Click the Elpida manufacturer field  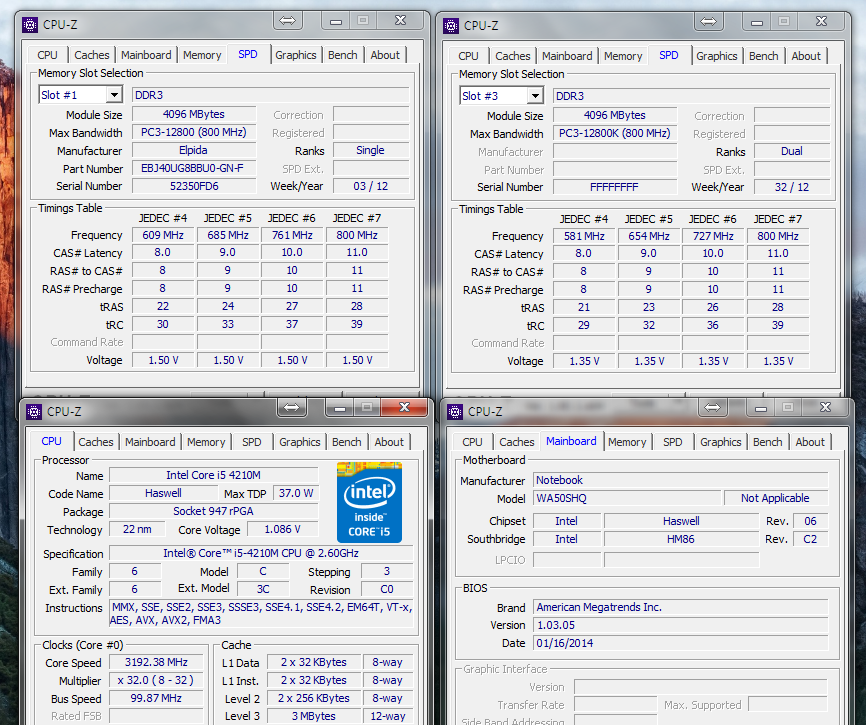pos(194,150)
